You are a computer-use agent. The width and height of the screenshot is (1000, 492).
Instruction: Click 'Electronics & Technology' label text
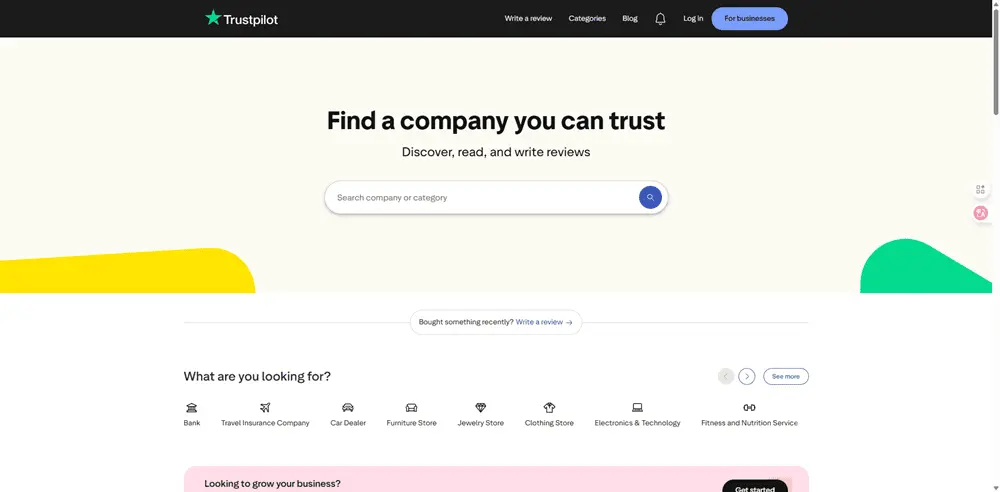(x=637, y=423)
